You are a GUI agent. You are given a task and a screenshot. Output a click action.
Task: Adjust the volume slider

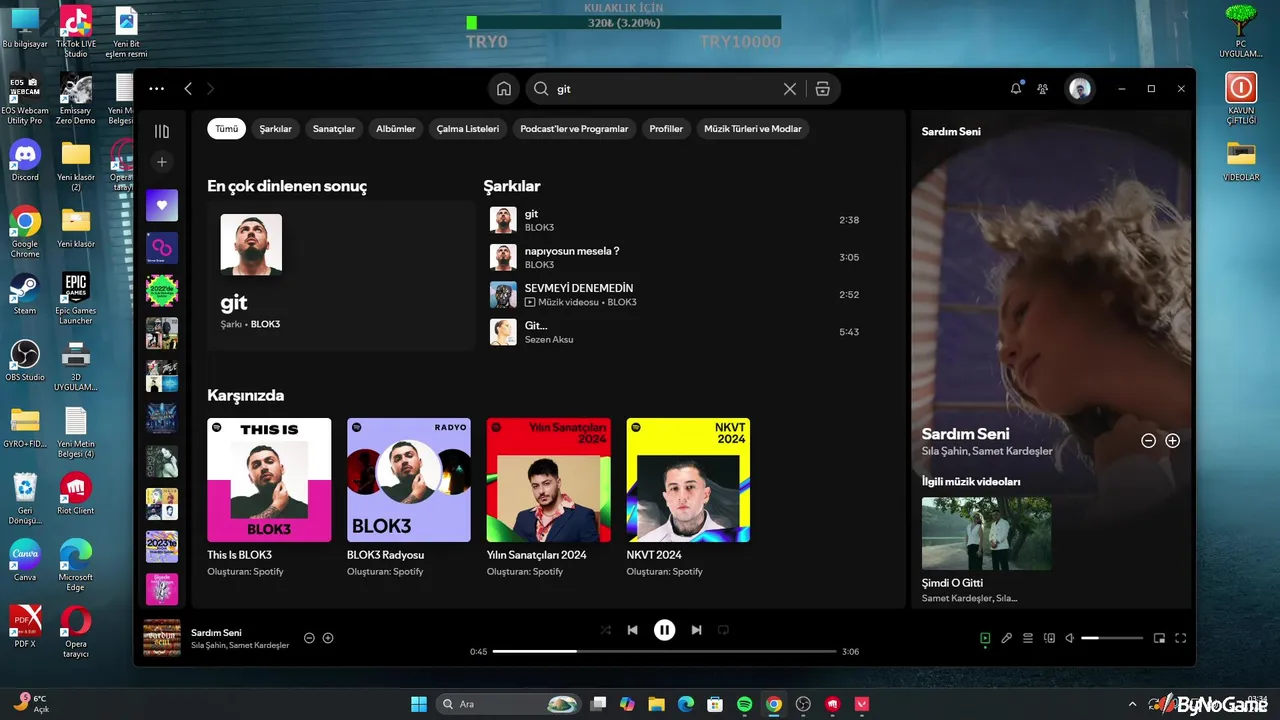point(1112,638)
